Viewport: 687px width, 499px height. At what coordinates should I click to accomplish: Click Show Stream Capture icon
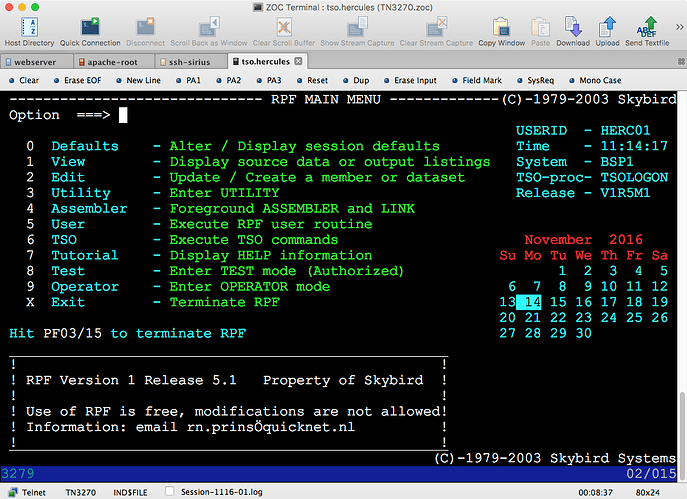357,27
